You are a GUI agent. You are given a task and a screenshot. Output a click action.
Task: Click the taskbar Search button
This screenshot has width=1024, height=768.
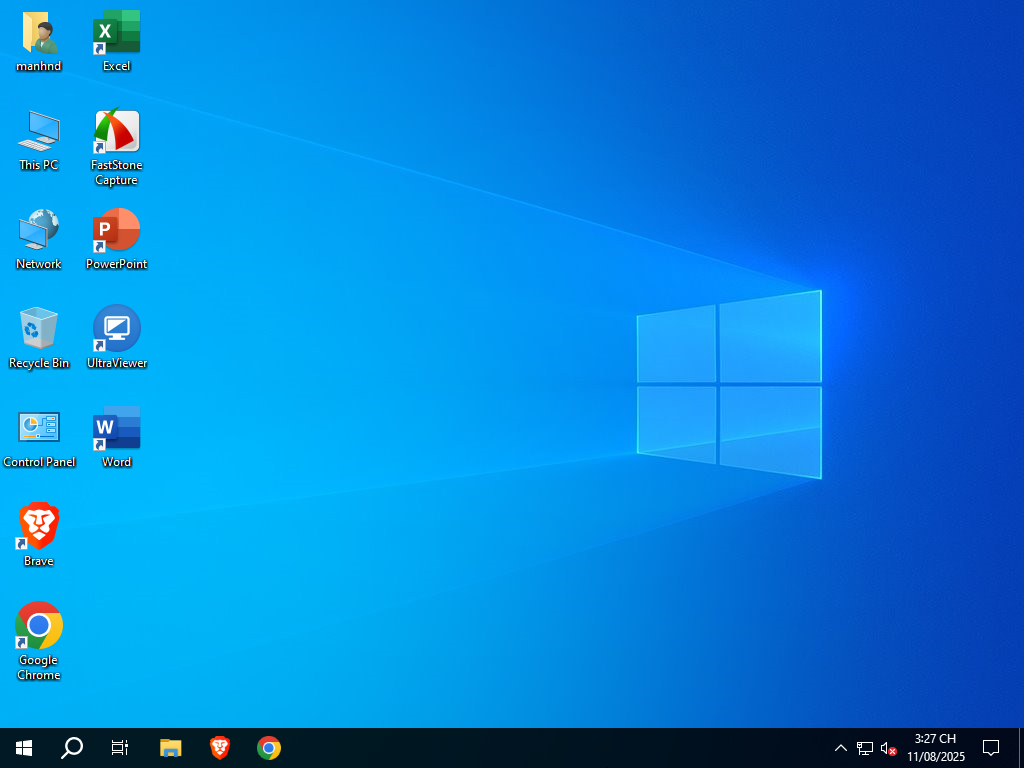click(70, 747)
